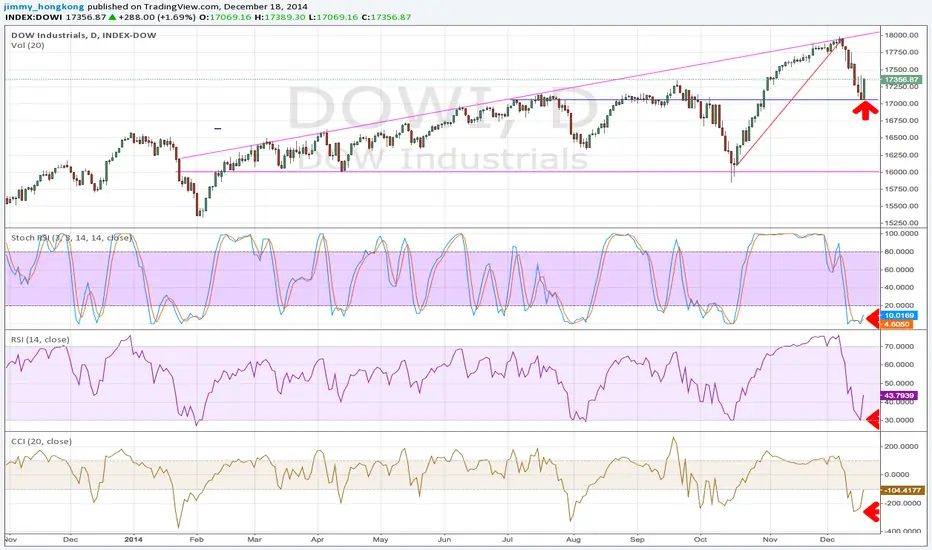
Task: Click the Mar label on the time axis
Action: coord(254,540)
